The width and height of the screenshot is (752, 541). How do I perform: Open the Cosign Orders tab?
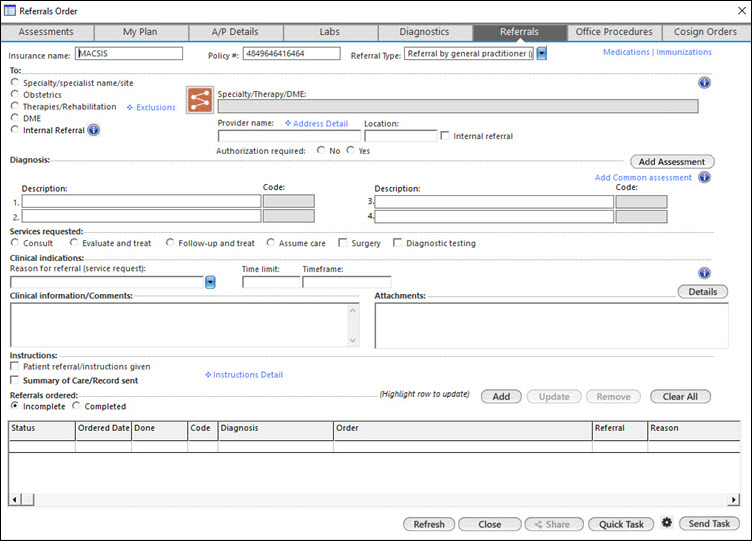coord(705,32)
